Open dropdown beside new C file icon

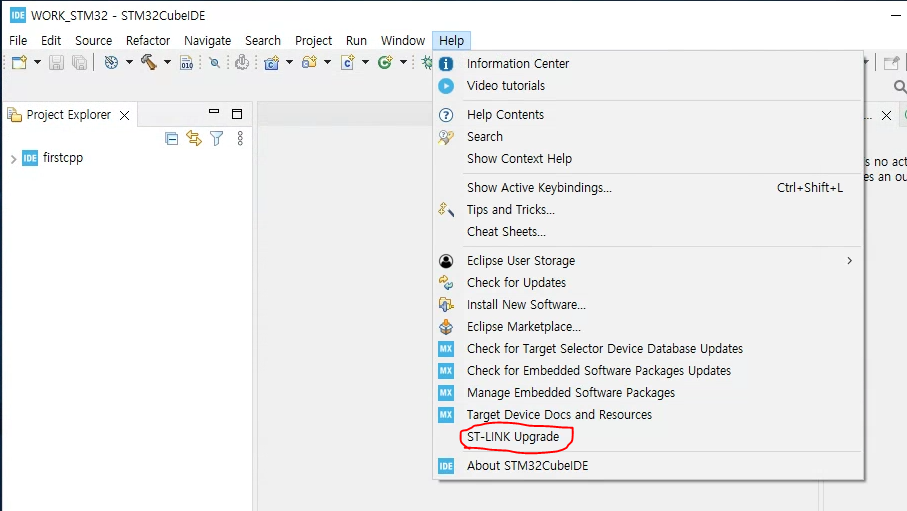[366, 62]
